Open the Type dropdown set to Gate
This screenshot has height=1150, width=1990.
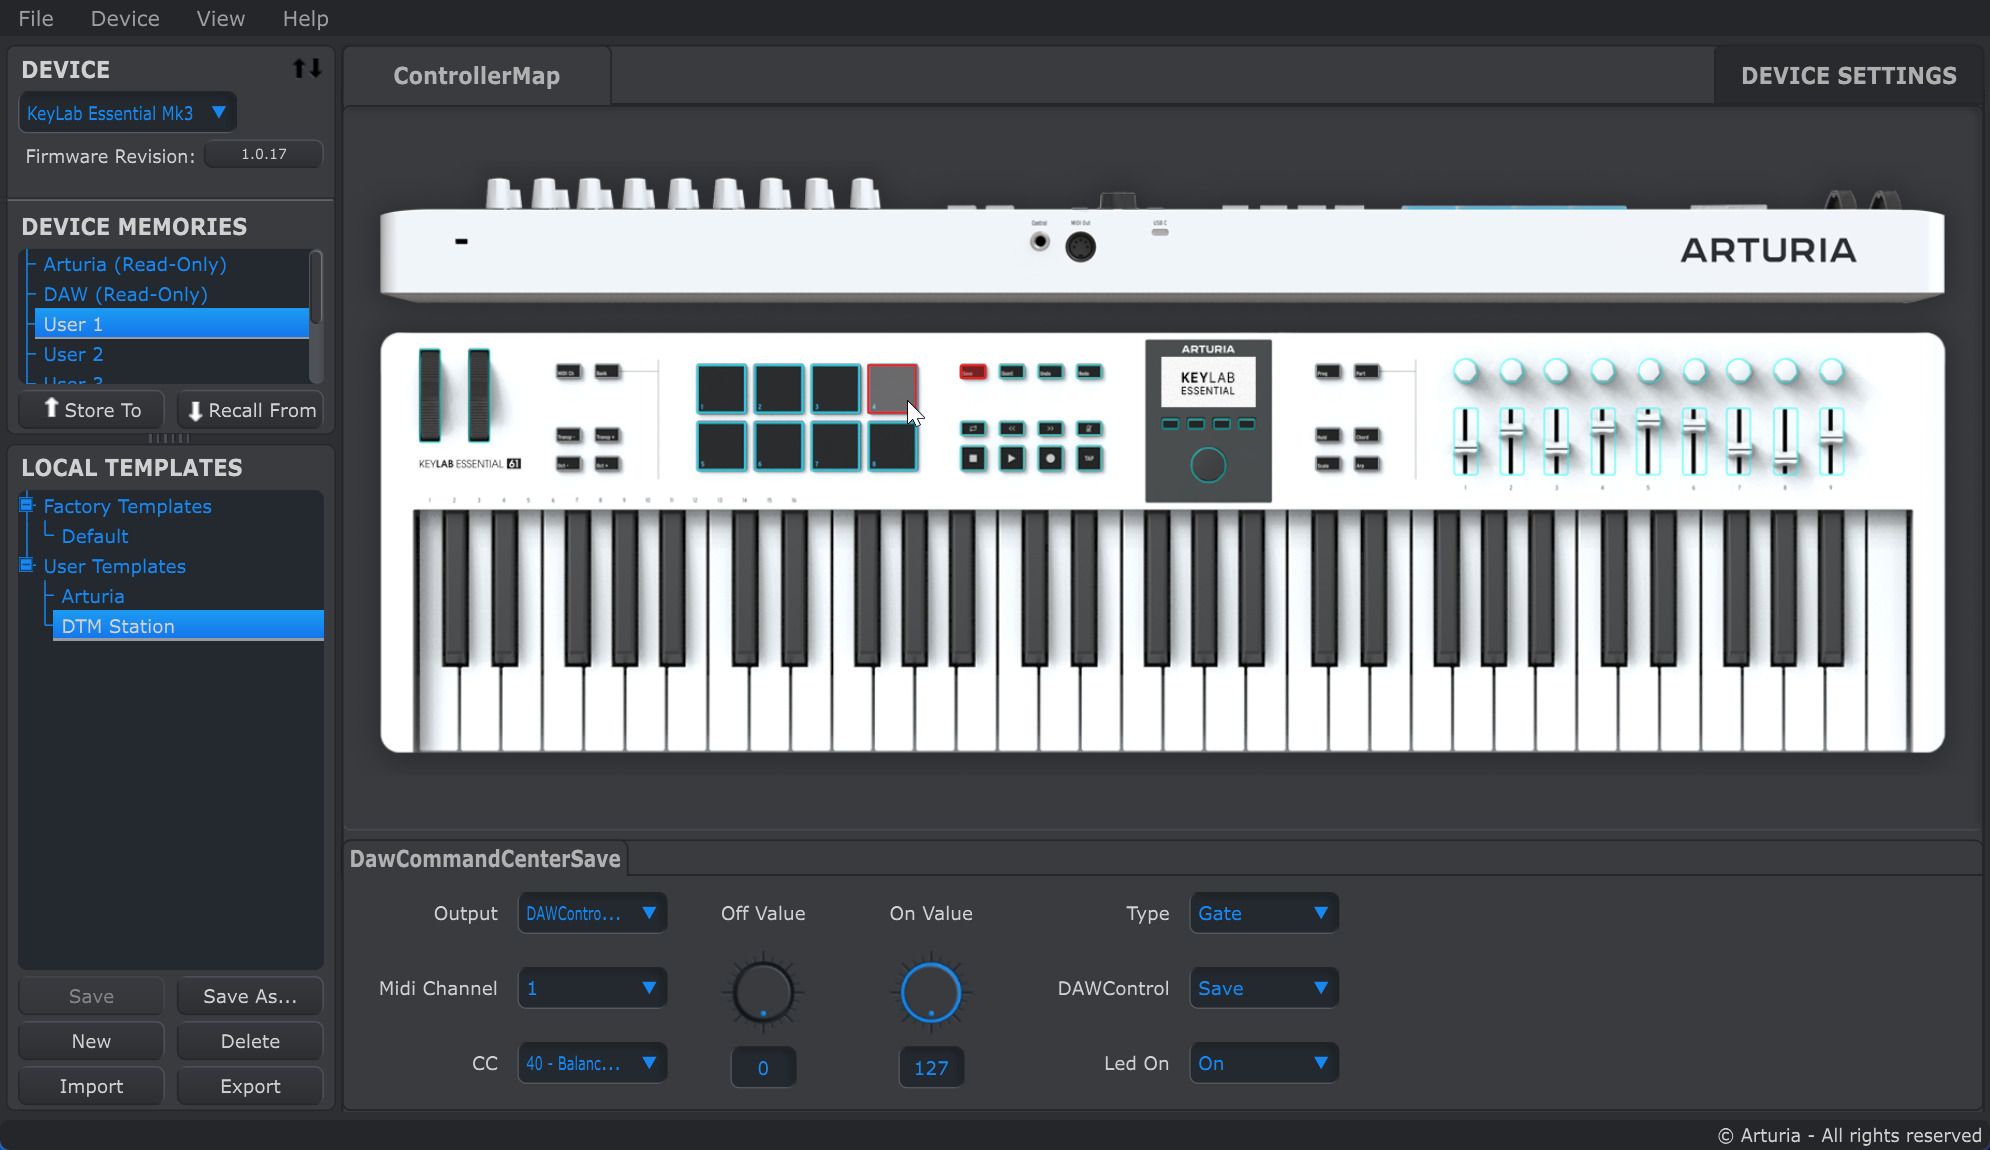[1264, 913]
